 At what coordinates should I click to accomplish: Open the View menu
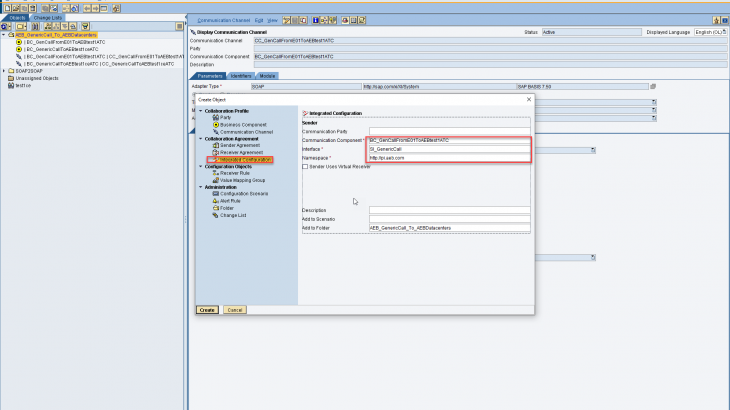click(x=272, y=20)
